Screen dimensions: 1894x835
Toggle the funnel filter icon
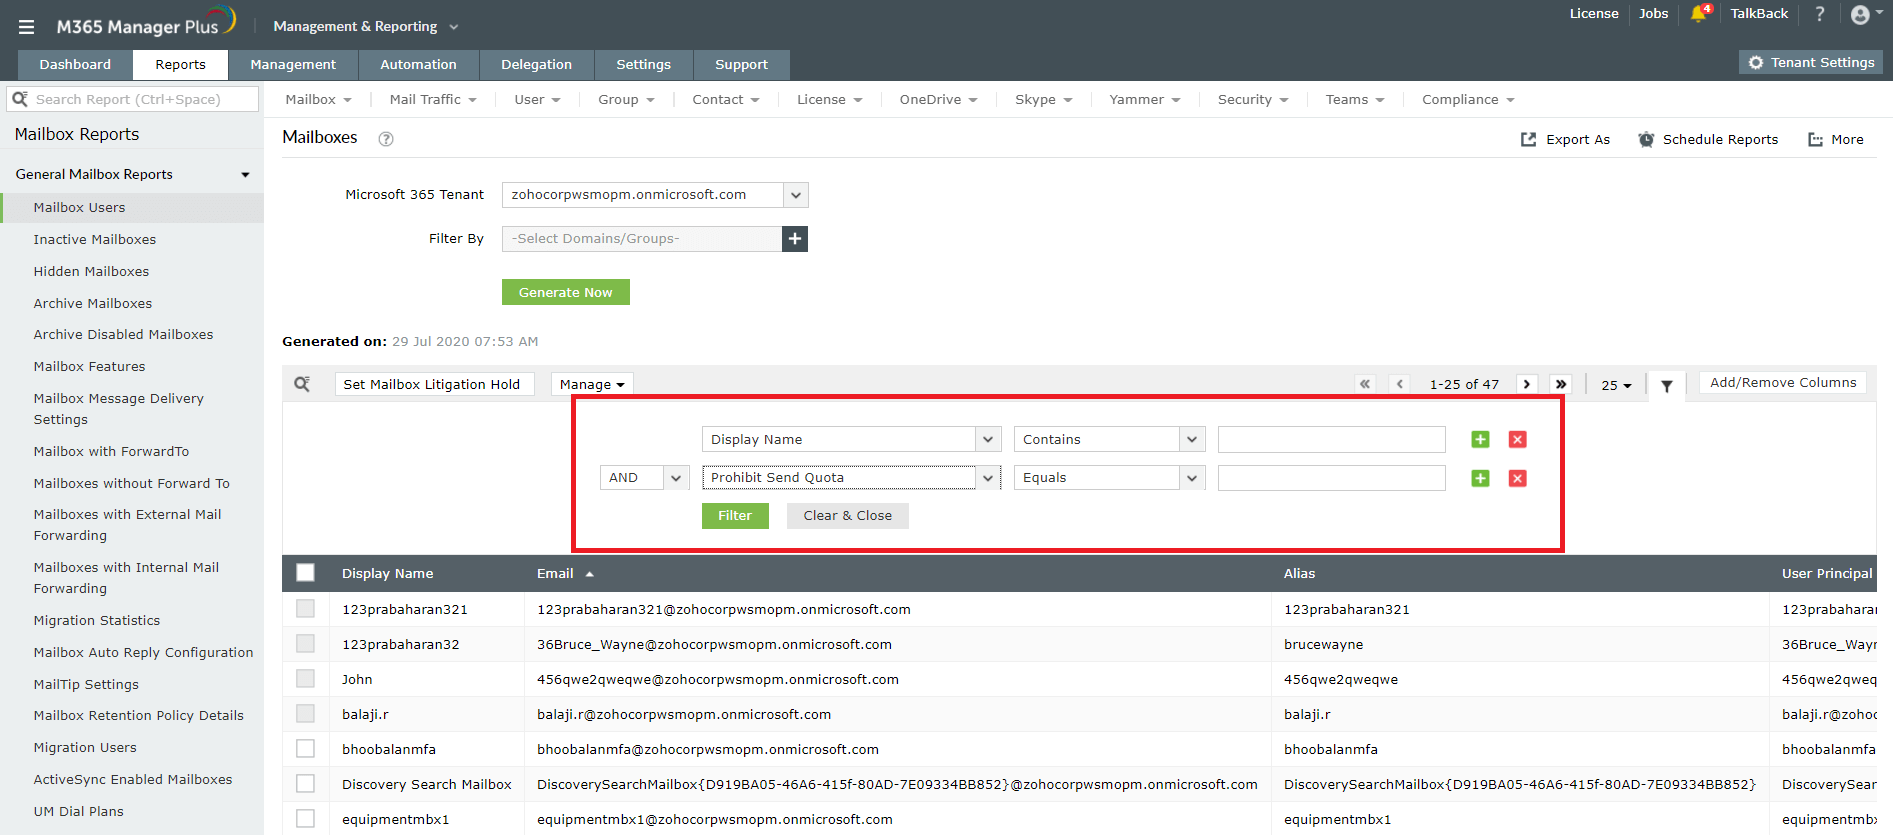pos(1667,386)
